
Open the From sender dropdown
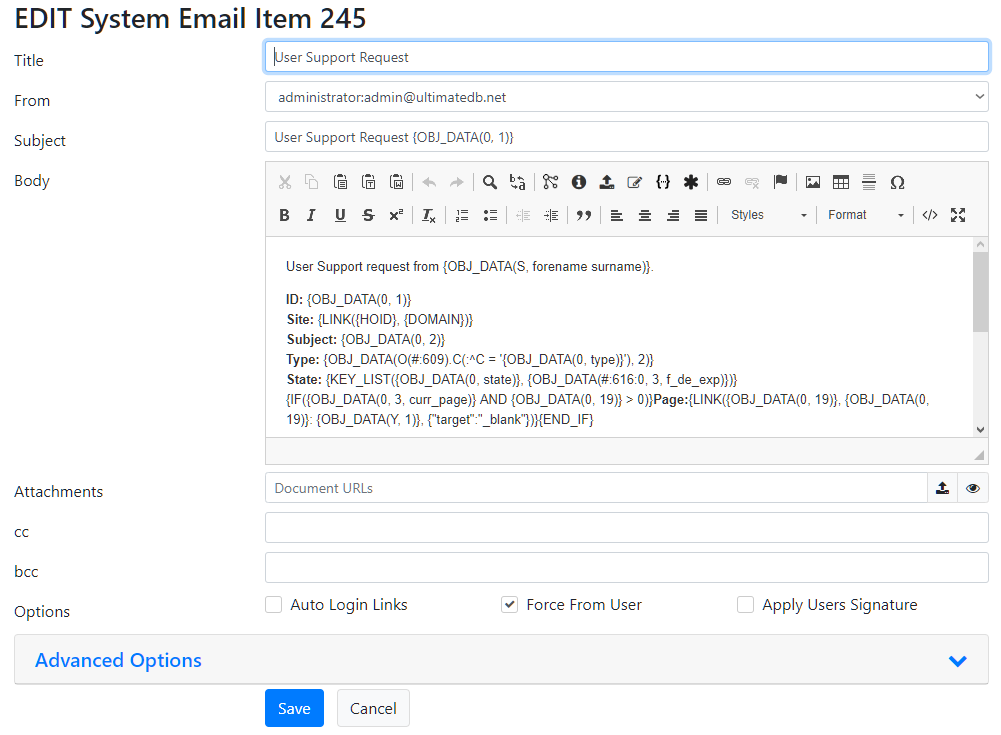tap(626, 97)
